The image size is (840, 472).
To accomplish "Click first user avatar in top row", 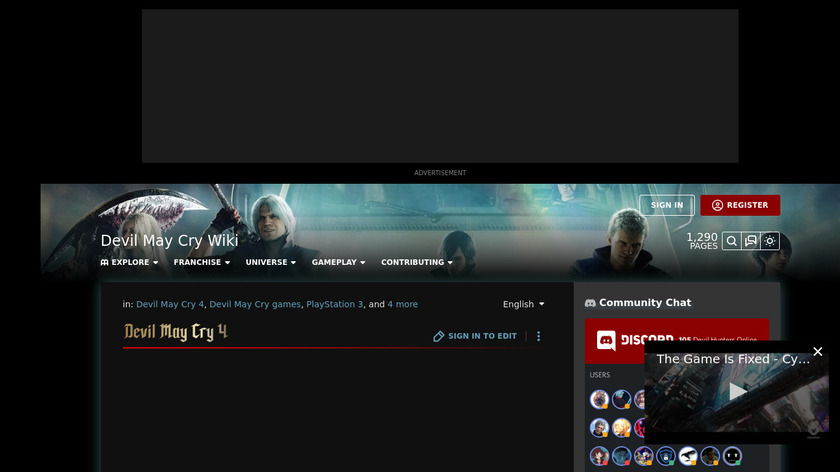I will 599,399.
